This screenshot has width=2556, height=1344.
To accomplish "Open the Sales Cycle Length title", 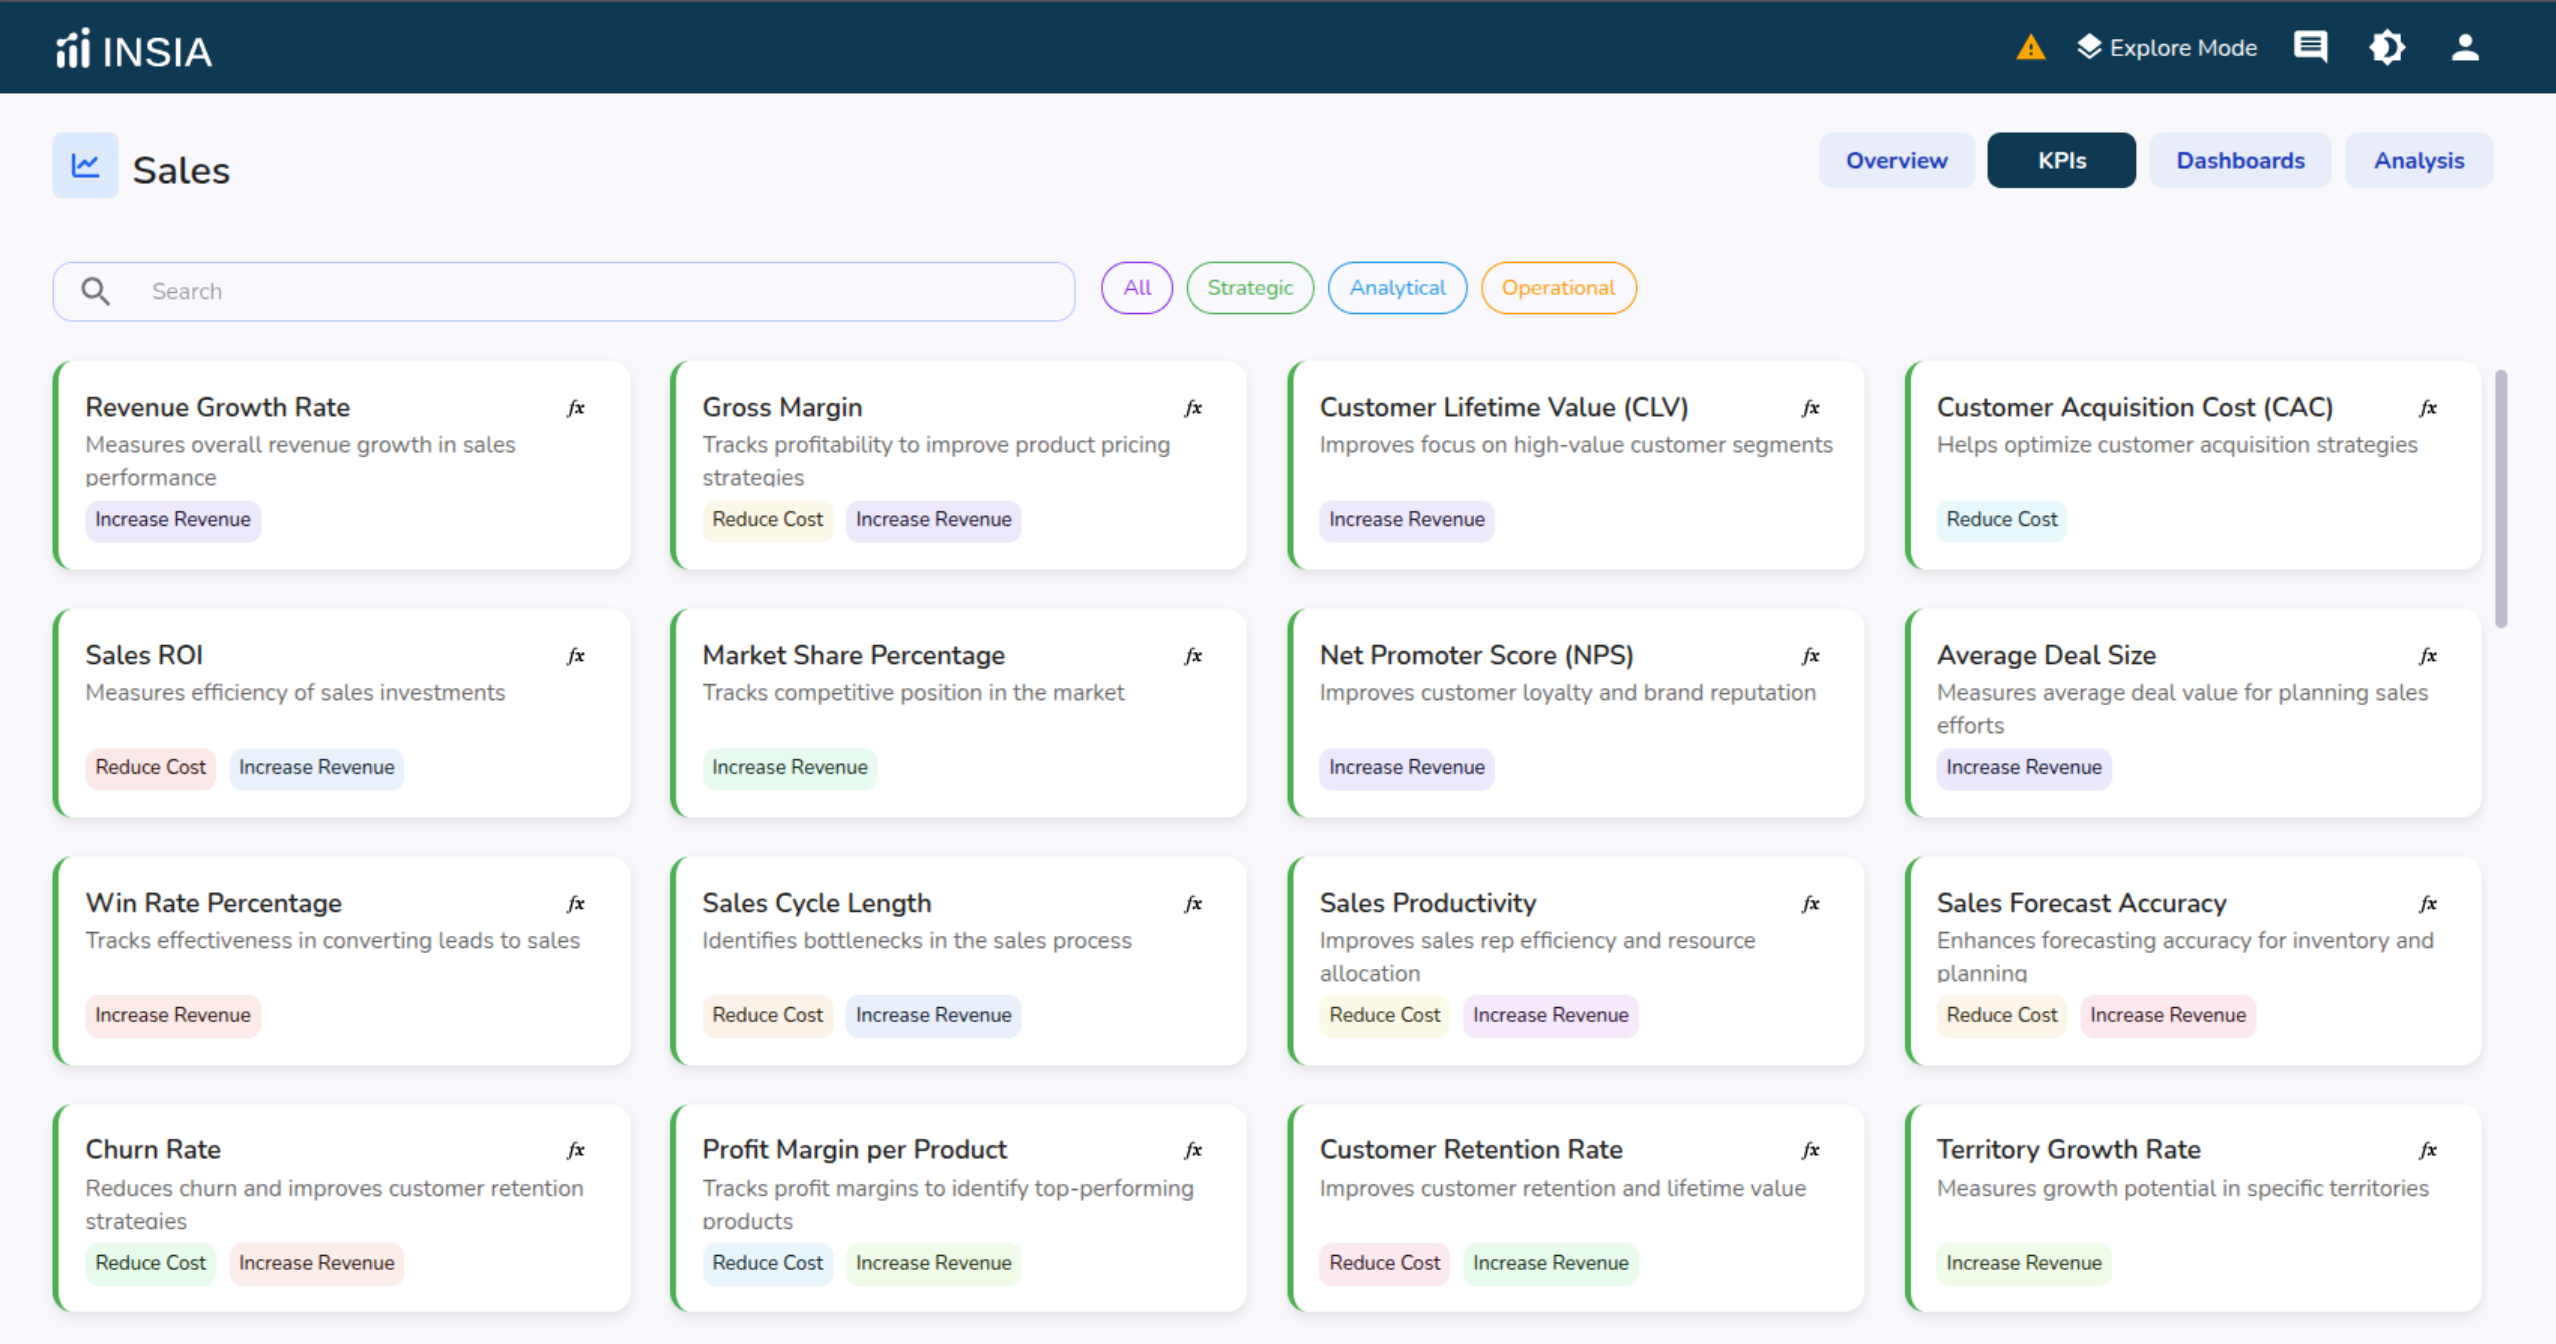I will coord(816,903).
